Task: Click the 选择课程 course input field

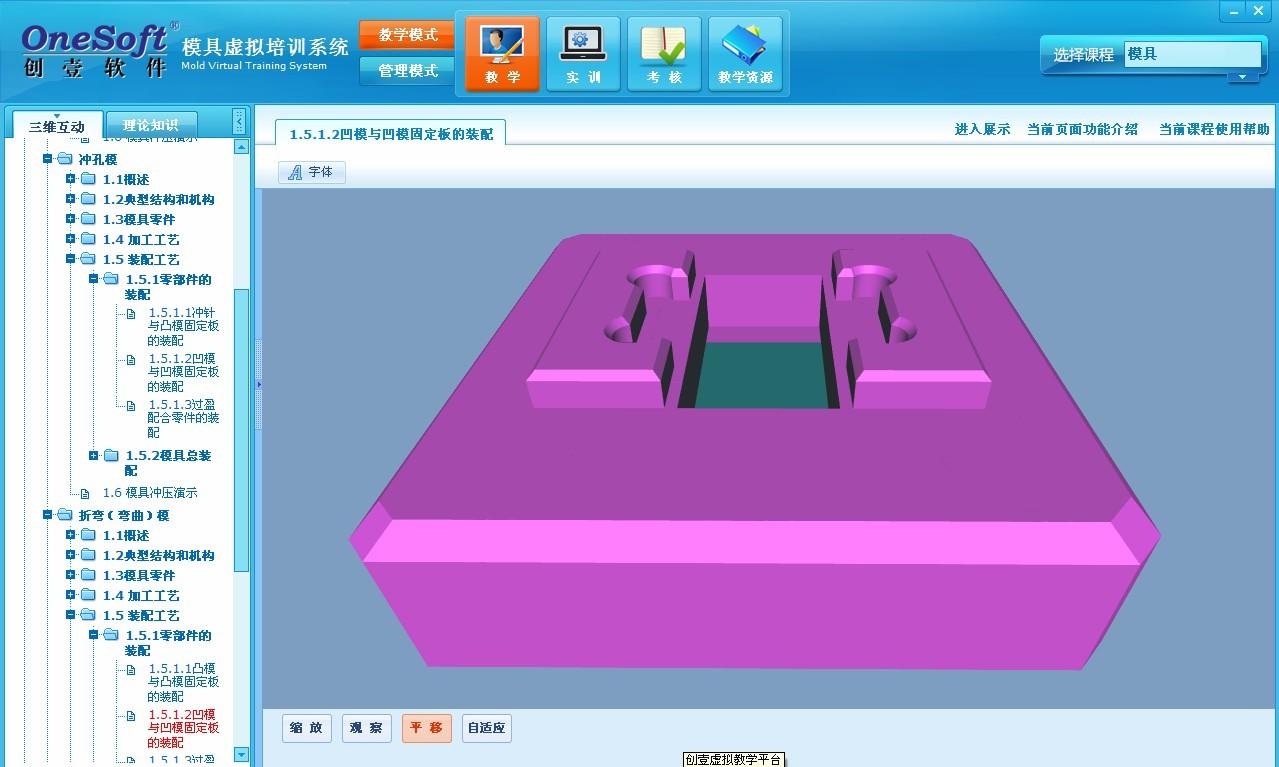Action: point(1190,54)
